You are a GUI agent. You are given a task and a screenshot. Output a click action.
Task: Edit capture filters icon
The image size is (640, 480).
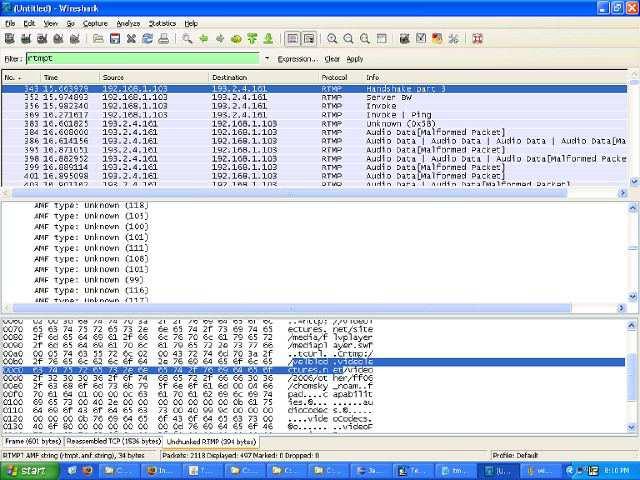[404, 39]
